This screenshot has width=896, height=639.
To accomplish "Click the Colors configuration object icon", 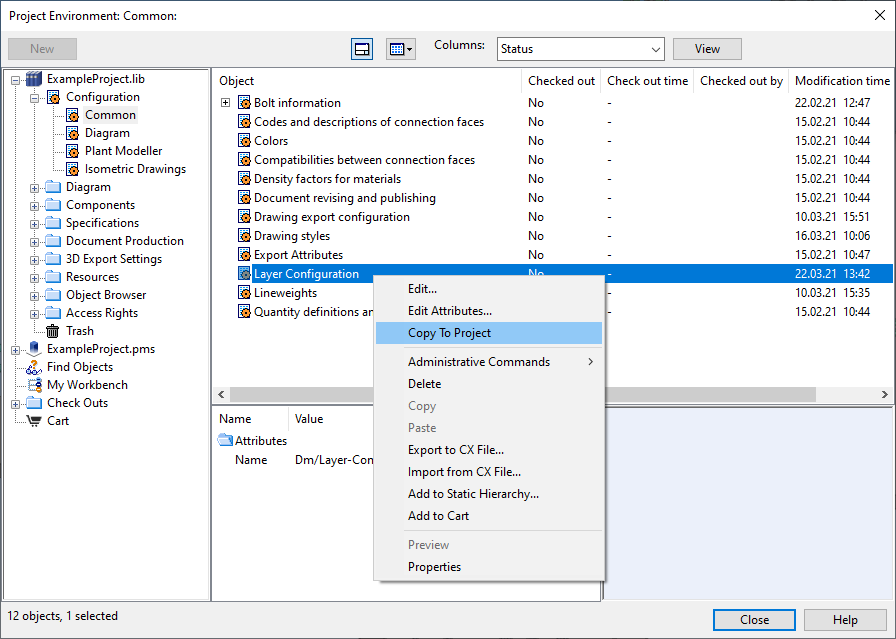I will coord(244,141).
